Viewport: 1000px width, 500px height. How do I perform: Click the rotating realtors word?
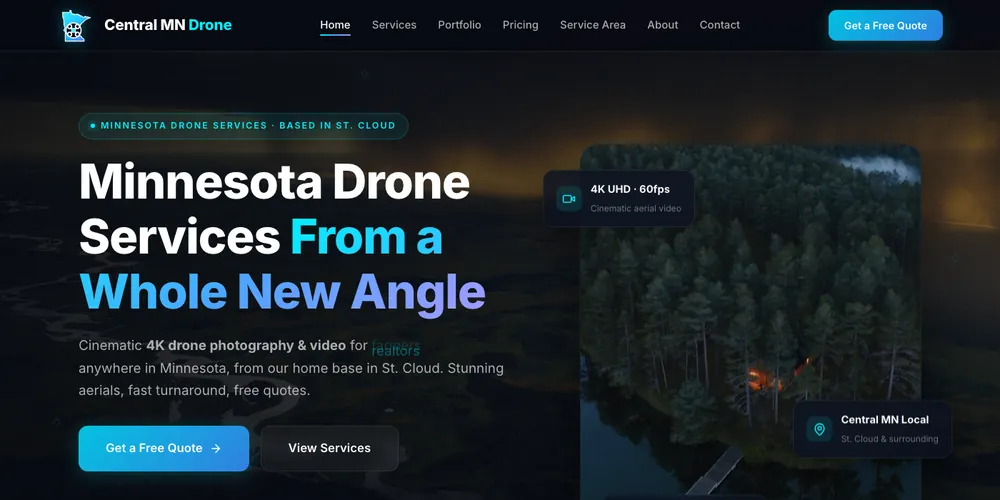[395, 351]
